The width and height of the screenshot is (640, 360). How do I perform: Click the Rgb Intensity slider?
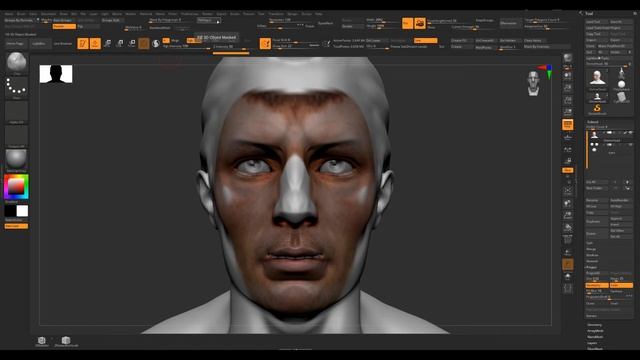coord(186,47)
